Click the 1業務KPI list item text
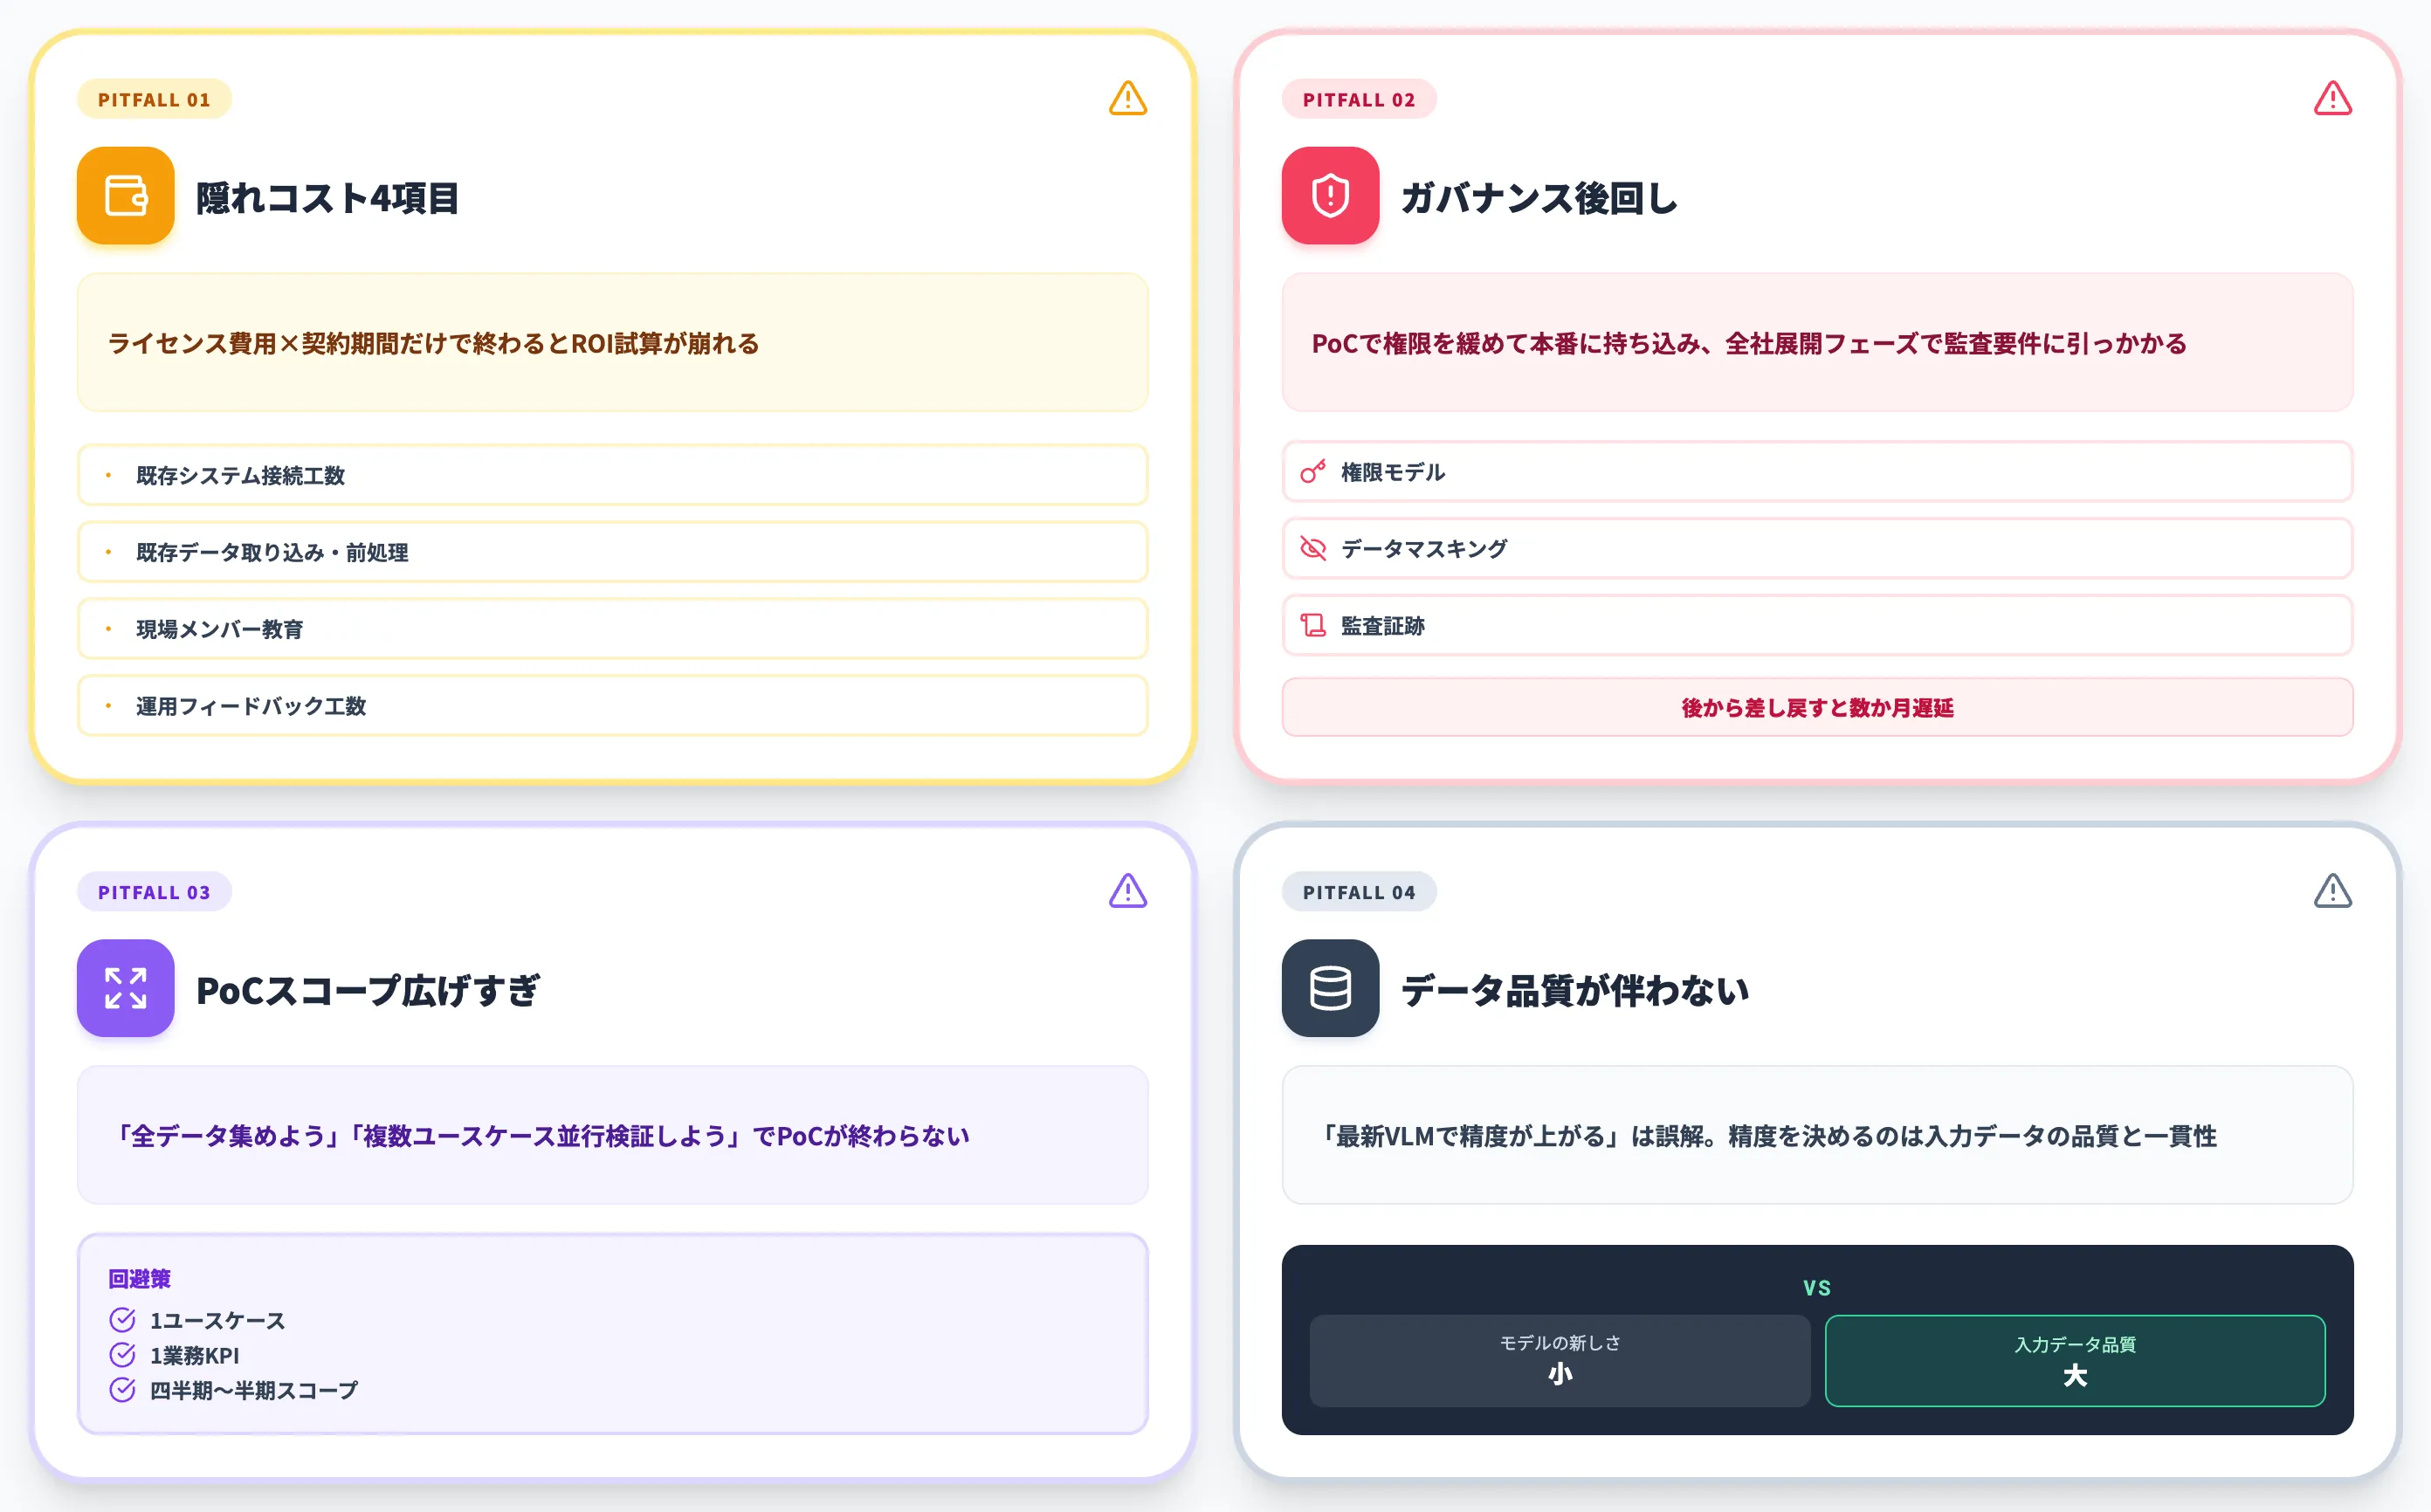The width and height of the screenshot is (2431, 1512). click(194, 1355)
